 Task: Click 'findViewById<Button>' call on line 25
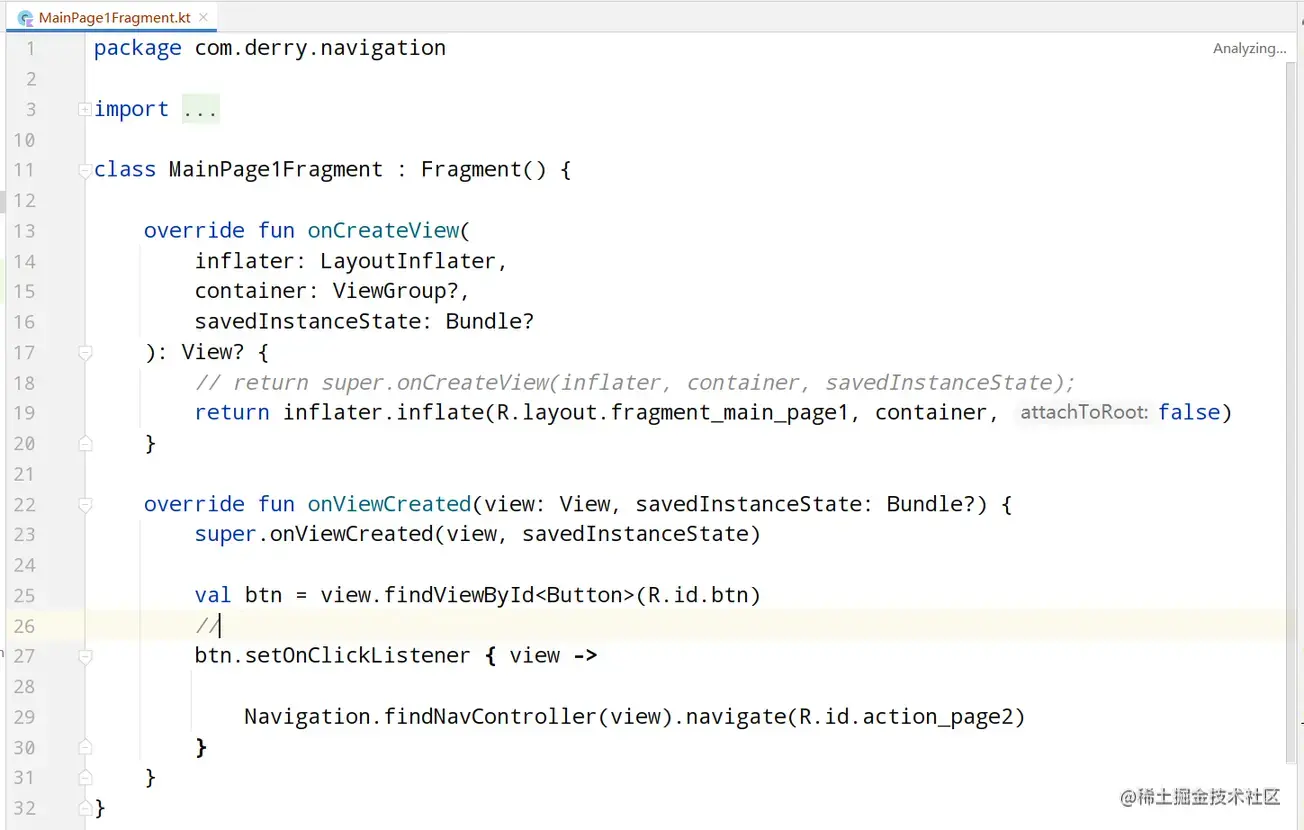coord(509,595)
